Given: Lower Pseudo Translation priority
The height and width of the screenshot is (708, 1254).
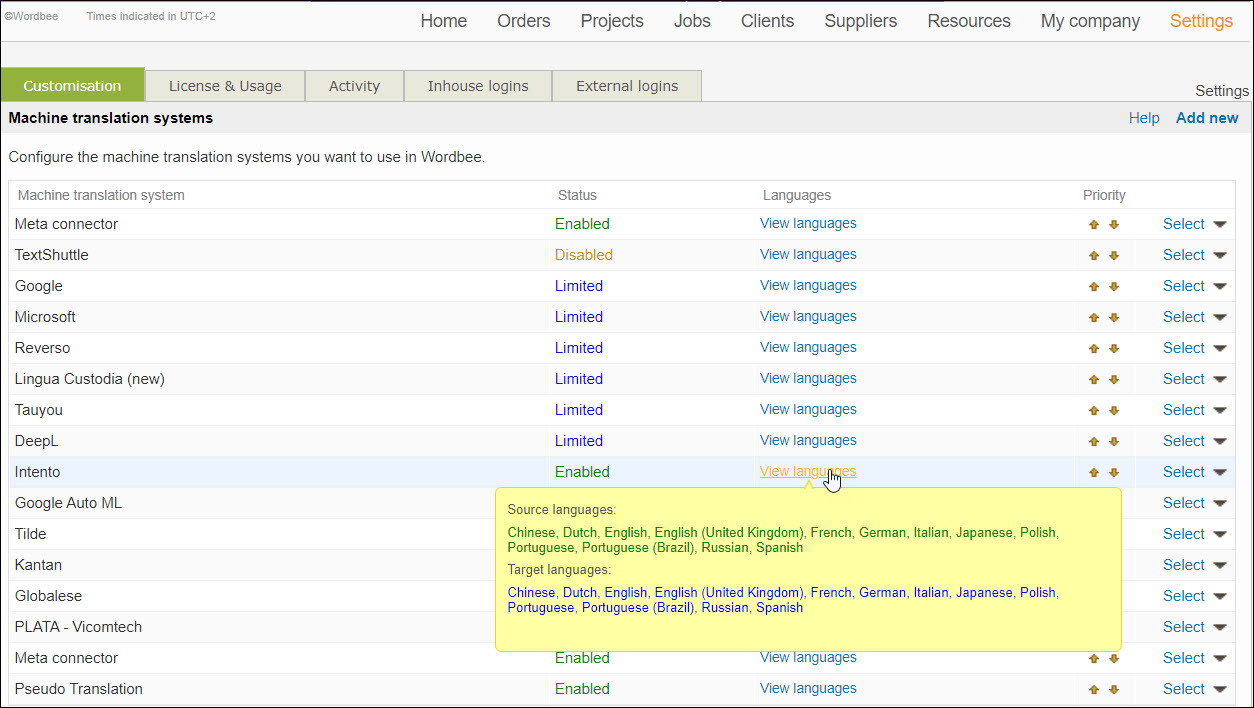Looking at the screenshot, I should click(1113, 689).
